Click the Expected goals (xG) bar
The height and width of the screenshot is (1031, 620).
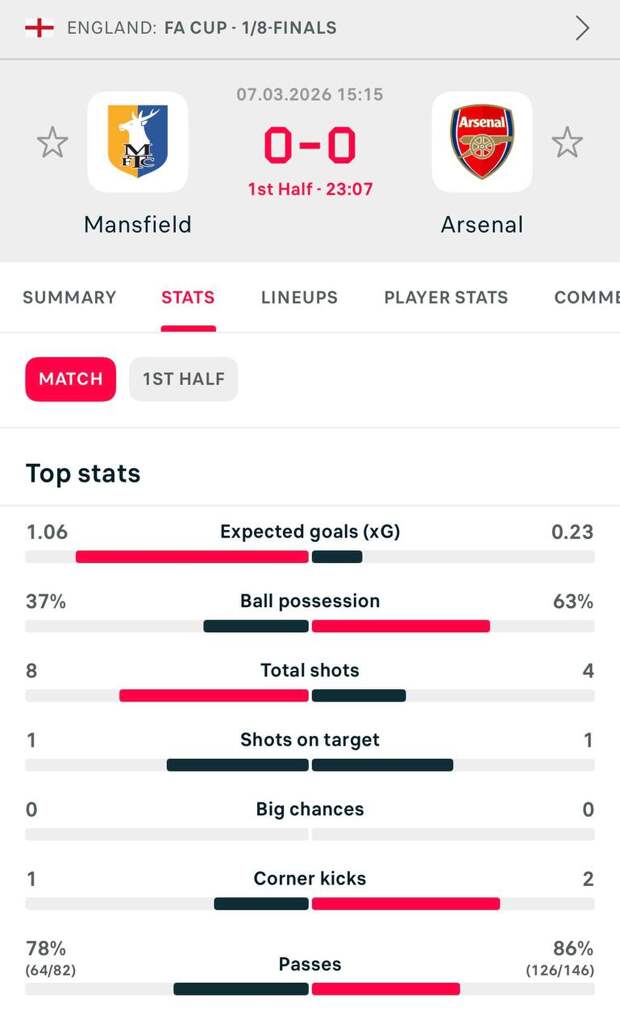tap(310, 557)
